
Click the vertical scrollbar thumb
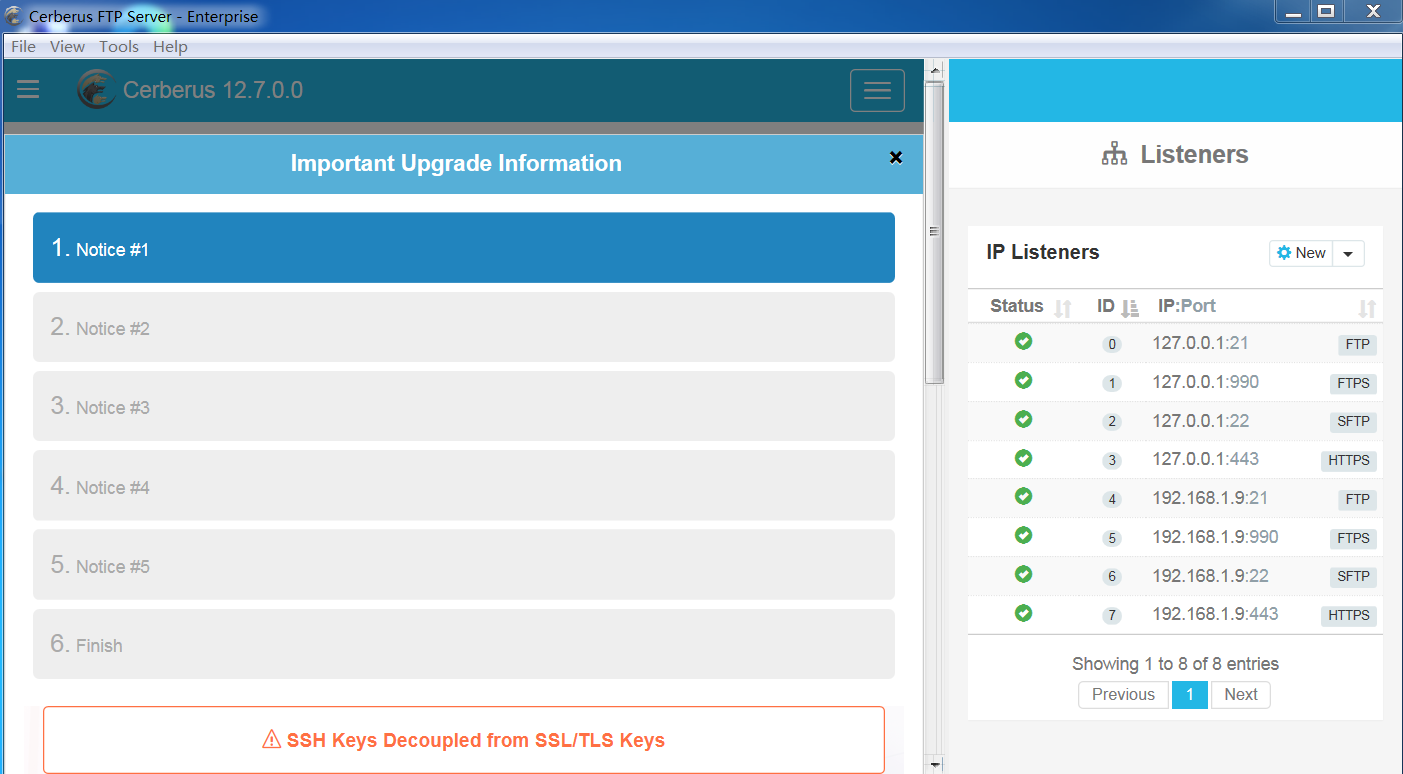click(935, 232)
